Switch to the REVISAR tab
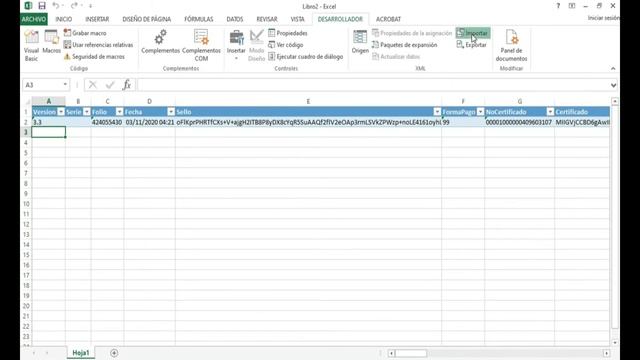This screenshot has height=360, width=640. [267, 19]
